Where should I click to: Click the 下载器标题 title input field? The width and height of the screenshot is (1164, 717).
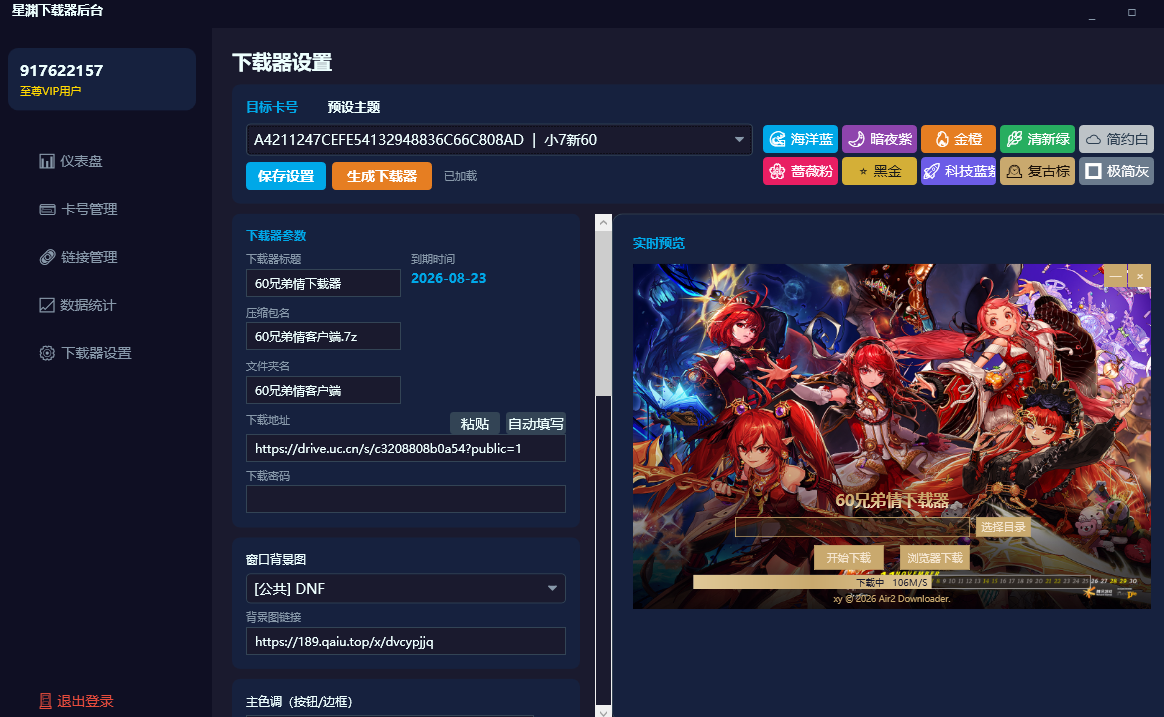click(x=323, y=284)
